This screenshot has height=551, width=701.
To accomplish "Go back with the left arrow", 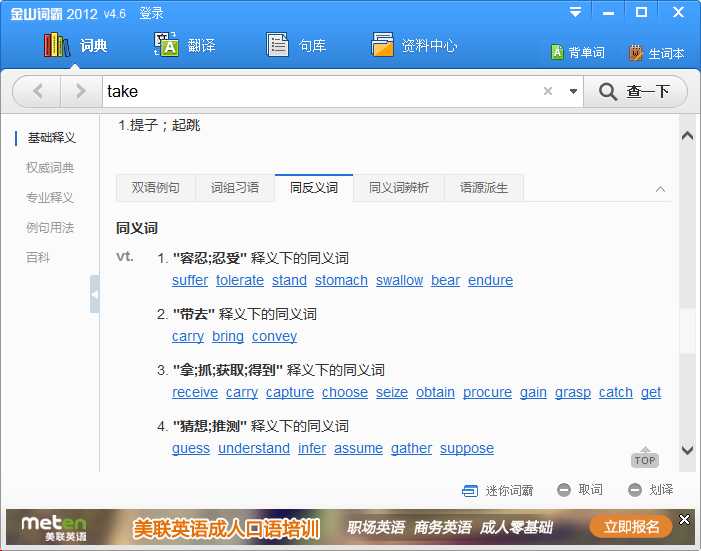I will pos(38,91).
